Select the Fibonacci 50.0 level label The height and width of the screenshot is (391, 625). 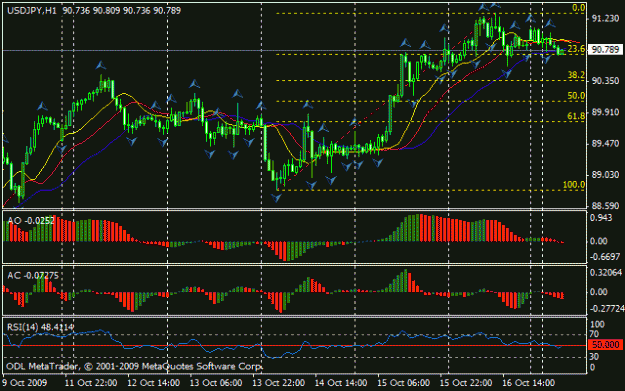[x=576, y=96]
